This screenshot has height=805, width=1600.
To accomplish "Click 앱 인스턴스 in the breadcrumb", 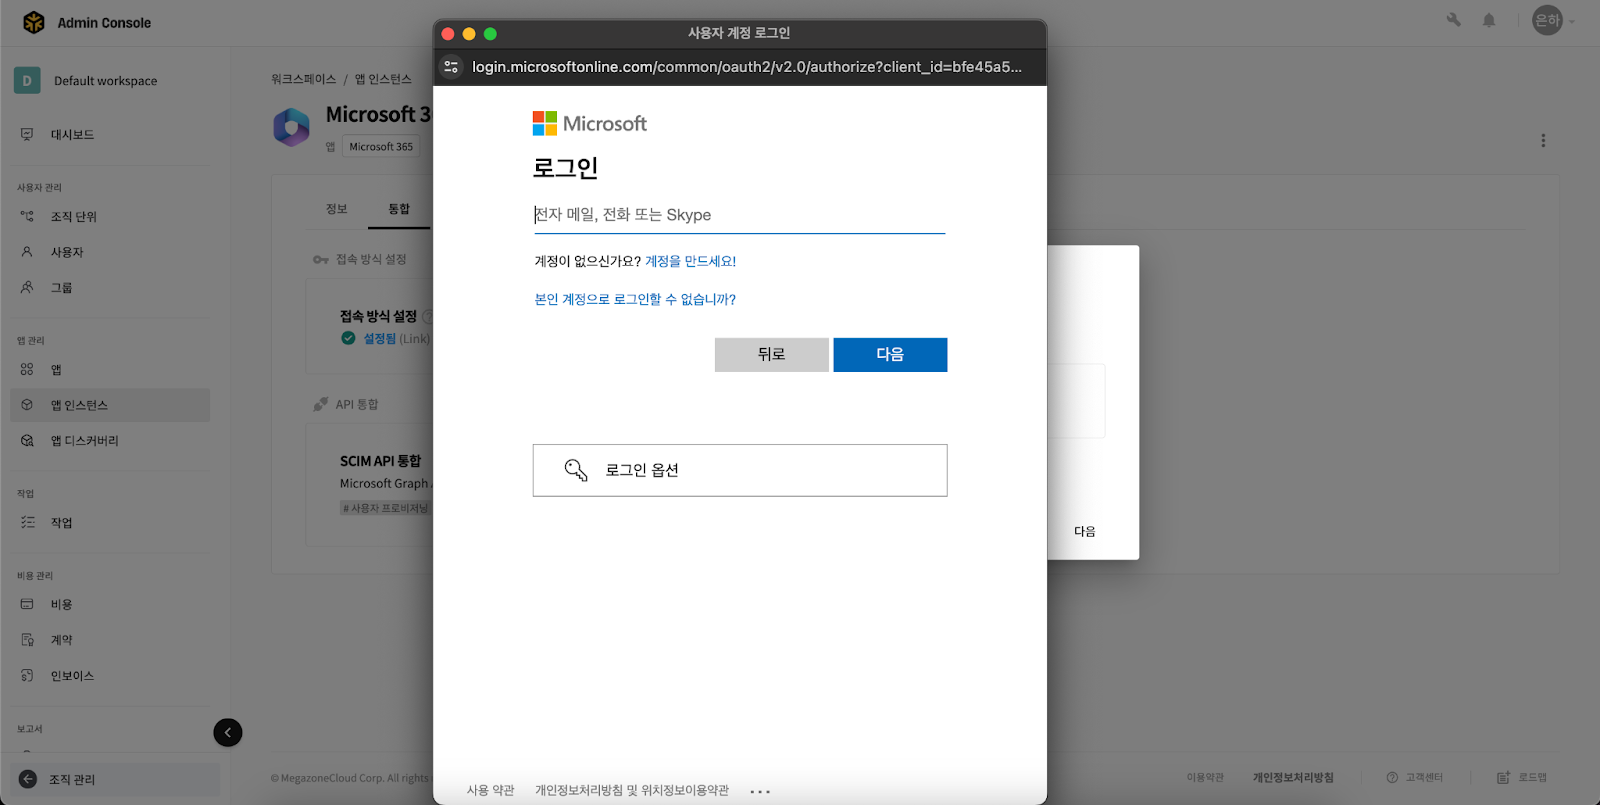I will click(383, 79).
